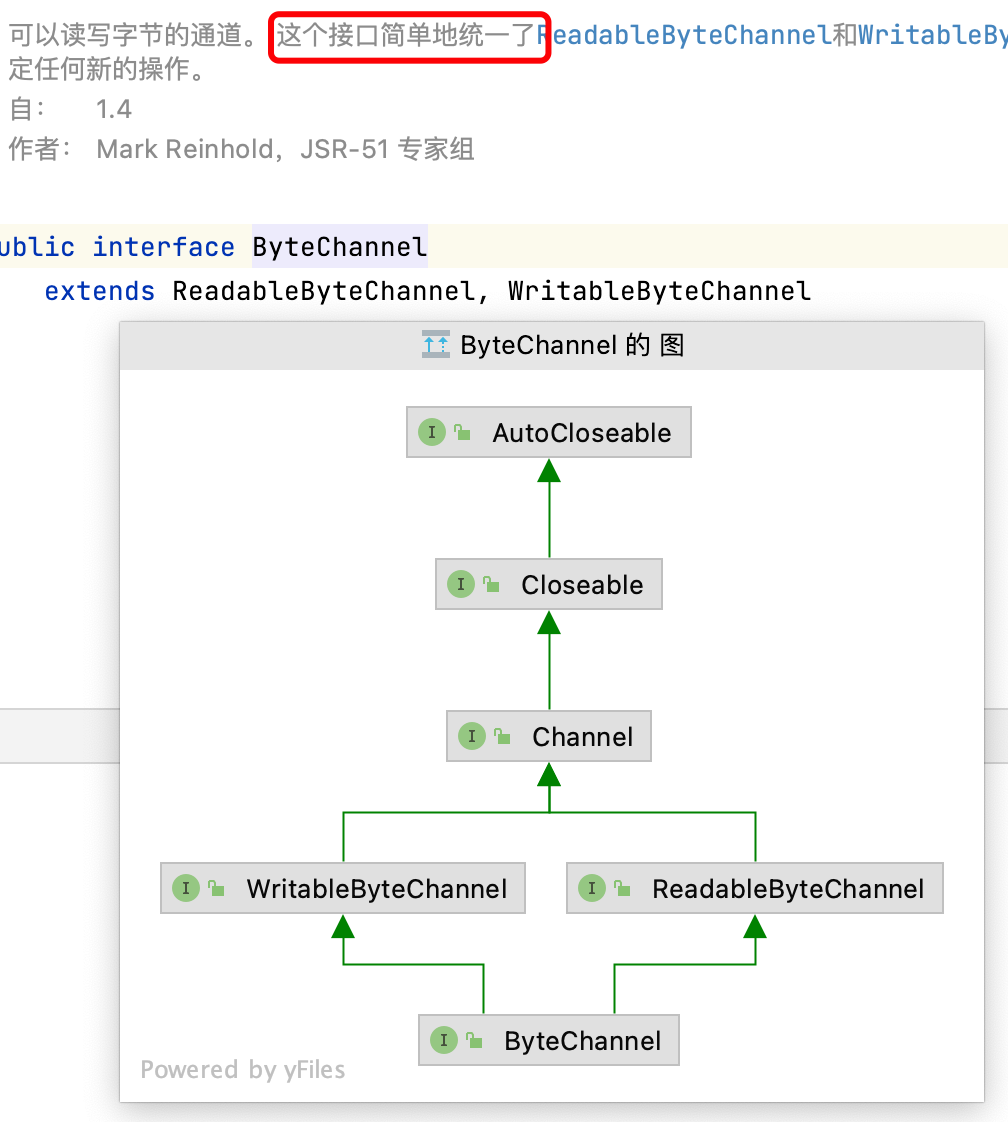Screen dimensions: 1008x1122
Task: Click the green lock icon on AutoCloseable
Action: [x=462, y=434]
